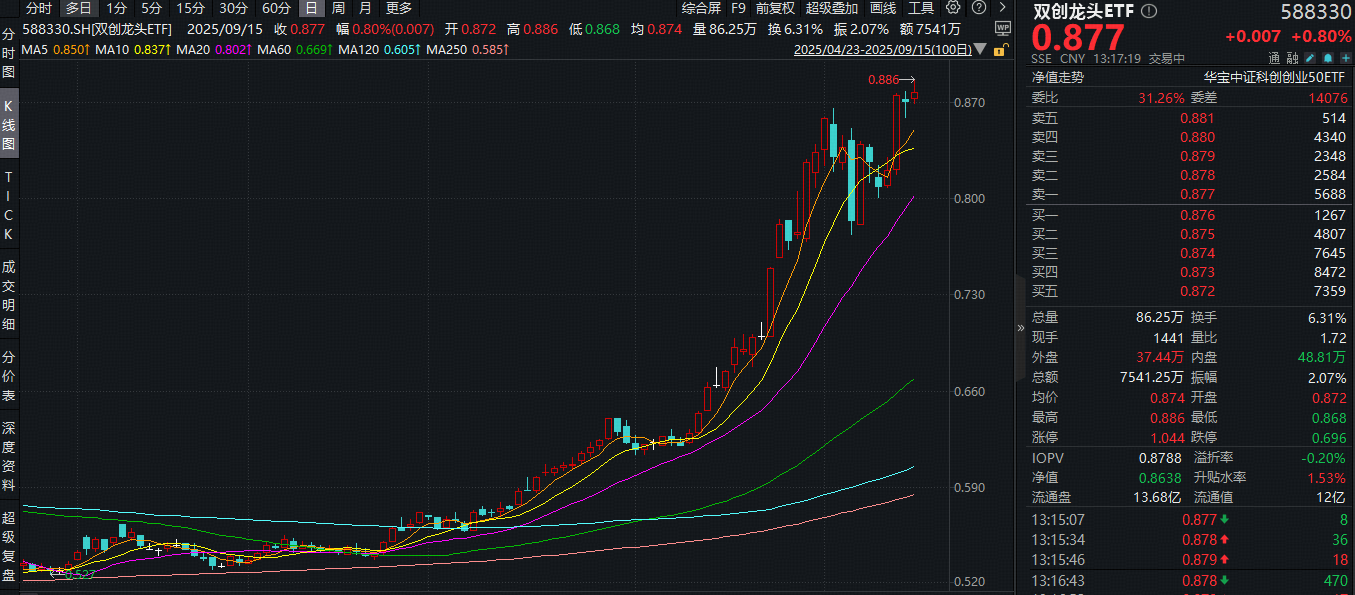Open the 工具 menu
This screenshot has width=1355, height=595.
[x=919, y=8]
